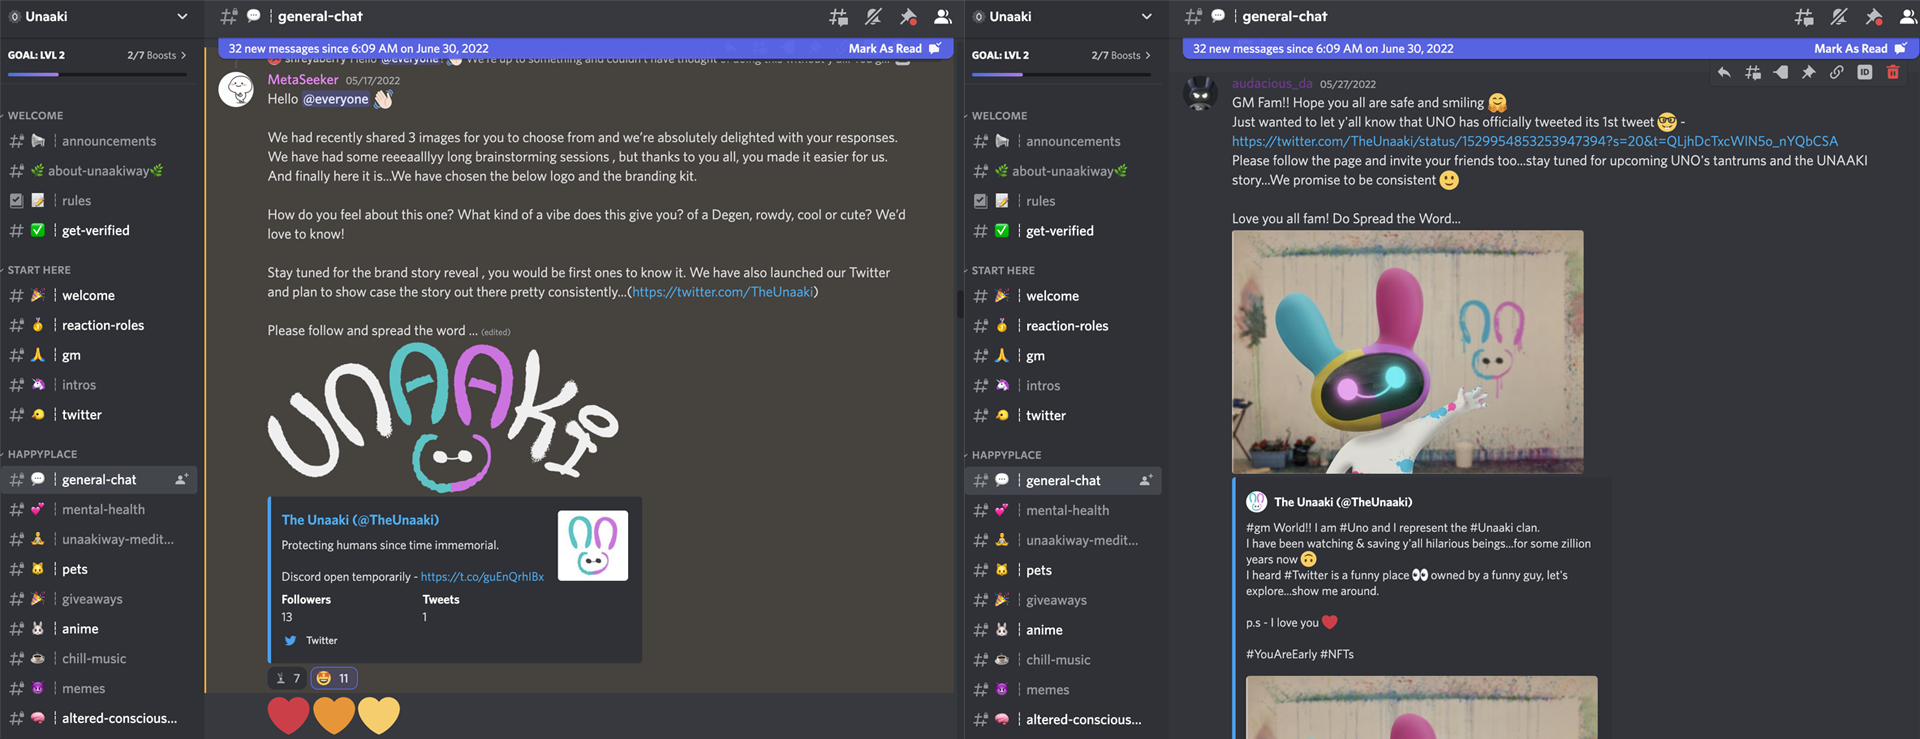The width and height of the screenshot is (1920, 739).
Task: Open Unaaki server dropdown in left window
Action: click(x=182, y=17)
